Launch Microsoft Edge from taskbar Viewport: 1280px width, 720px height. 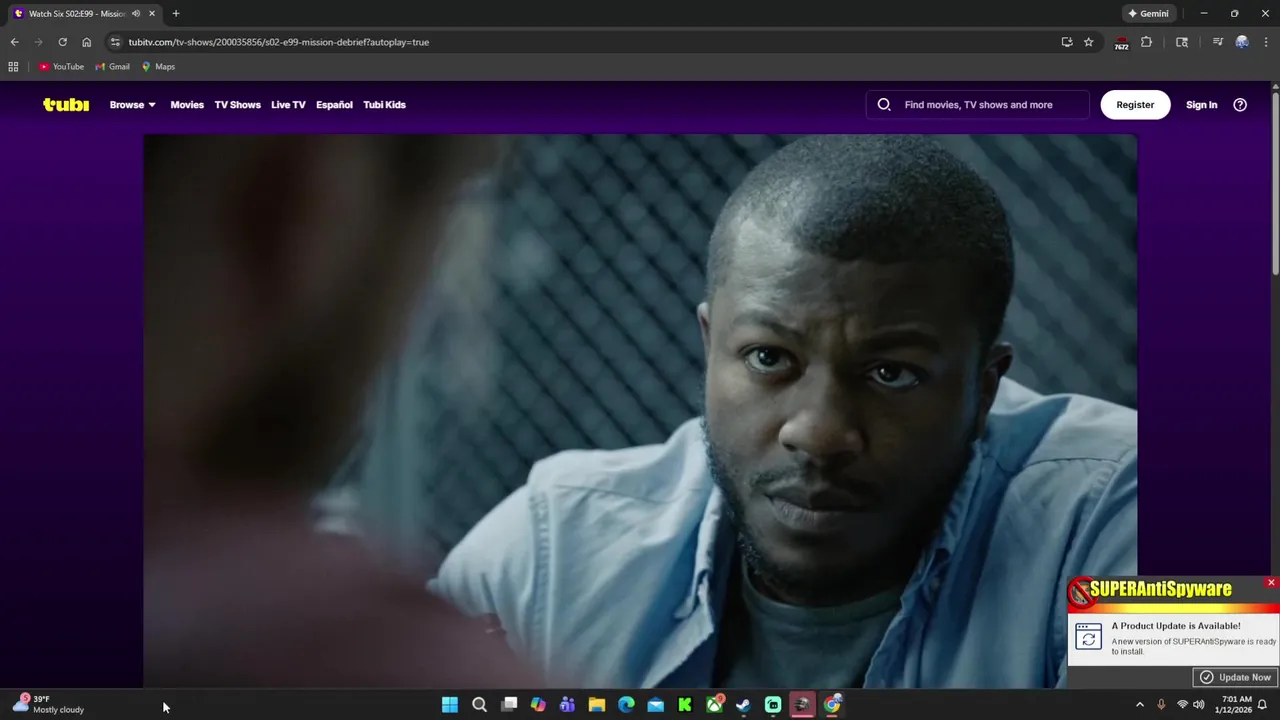pos(626,705)
